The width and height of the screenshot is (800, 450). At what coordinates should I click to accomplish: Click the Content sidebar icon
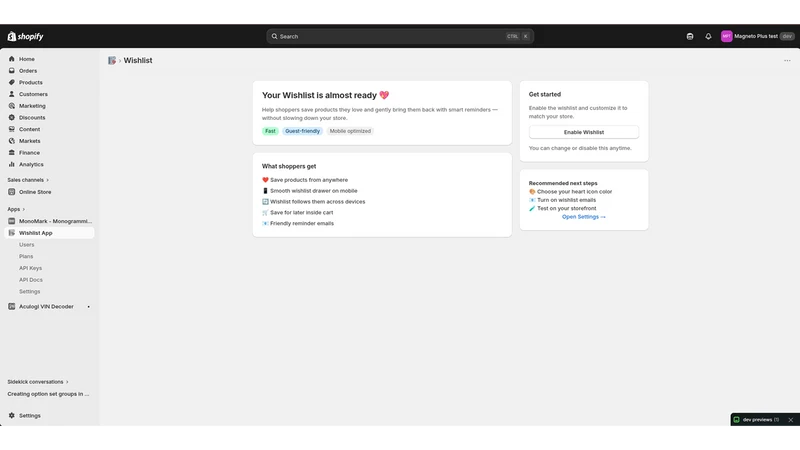pyautogui.click(x=12, y=129)
